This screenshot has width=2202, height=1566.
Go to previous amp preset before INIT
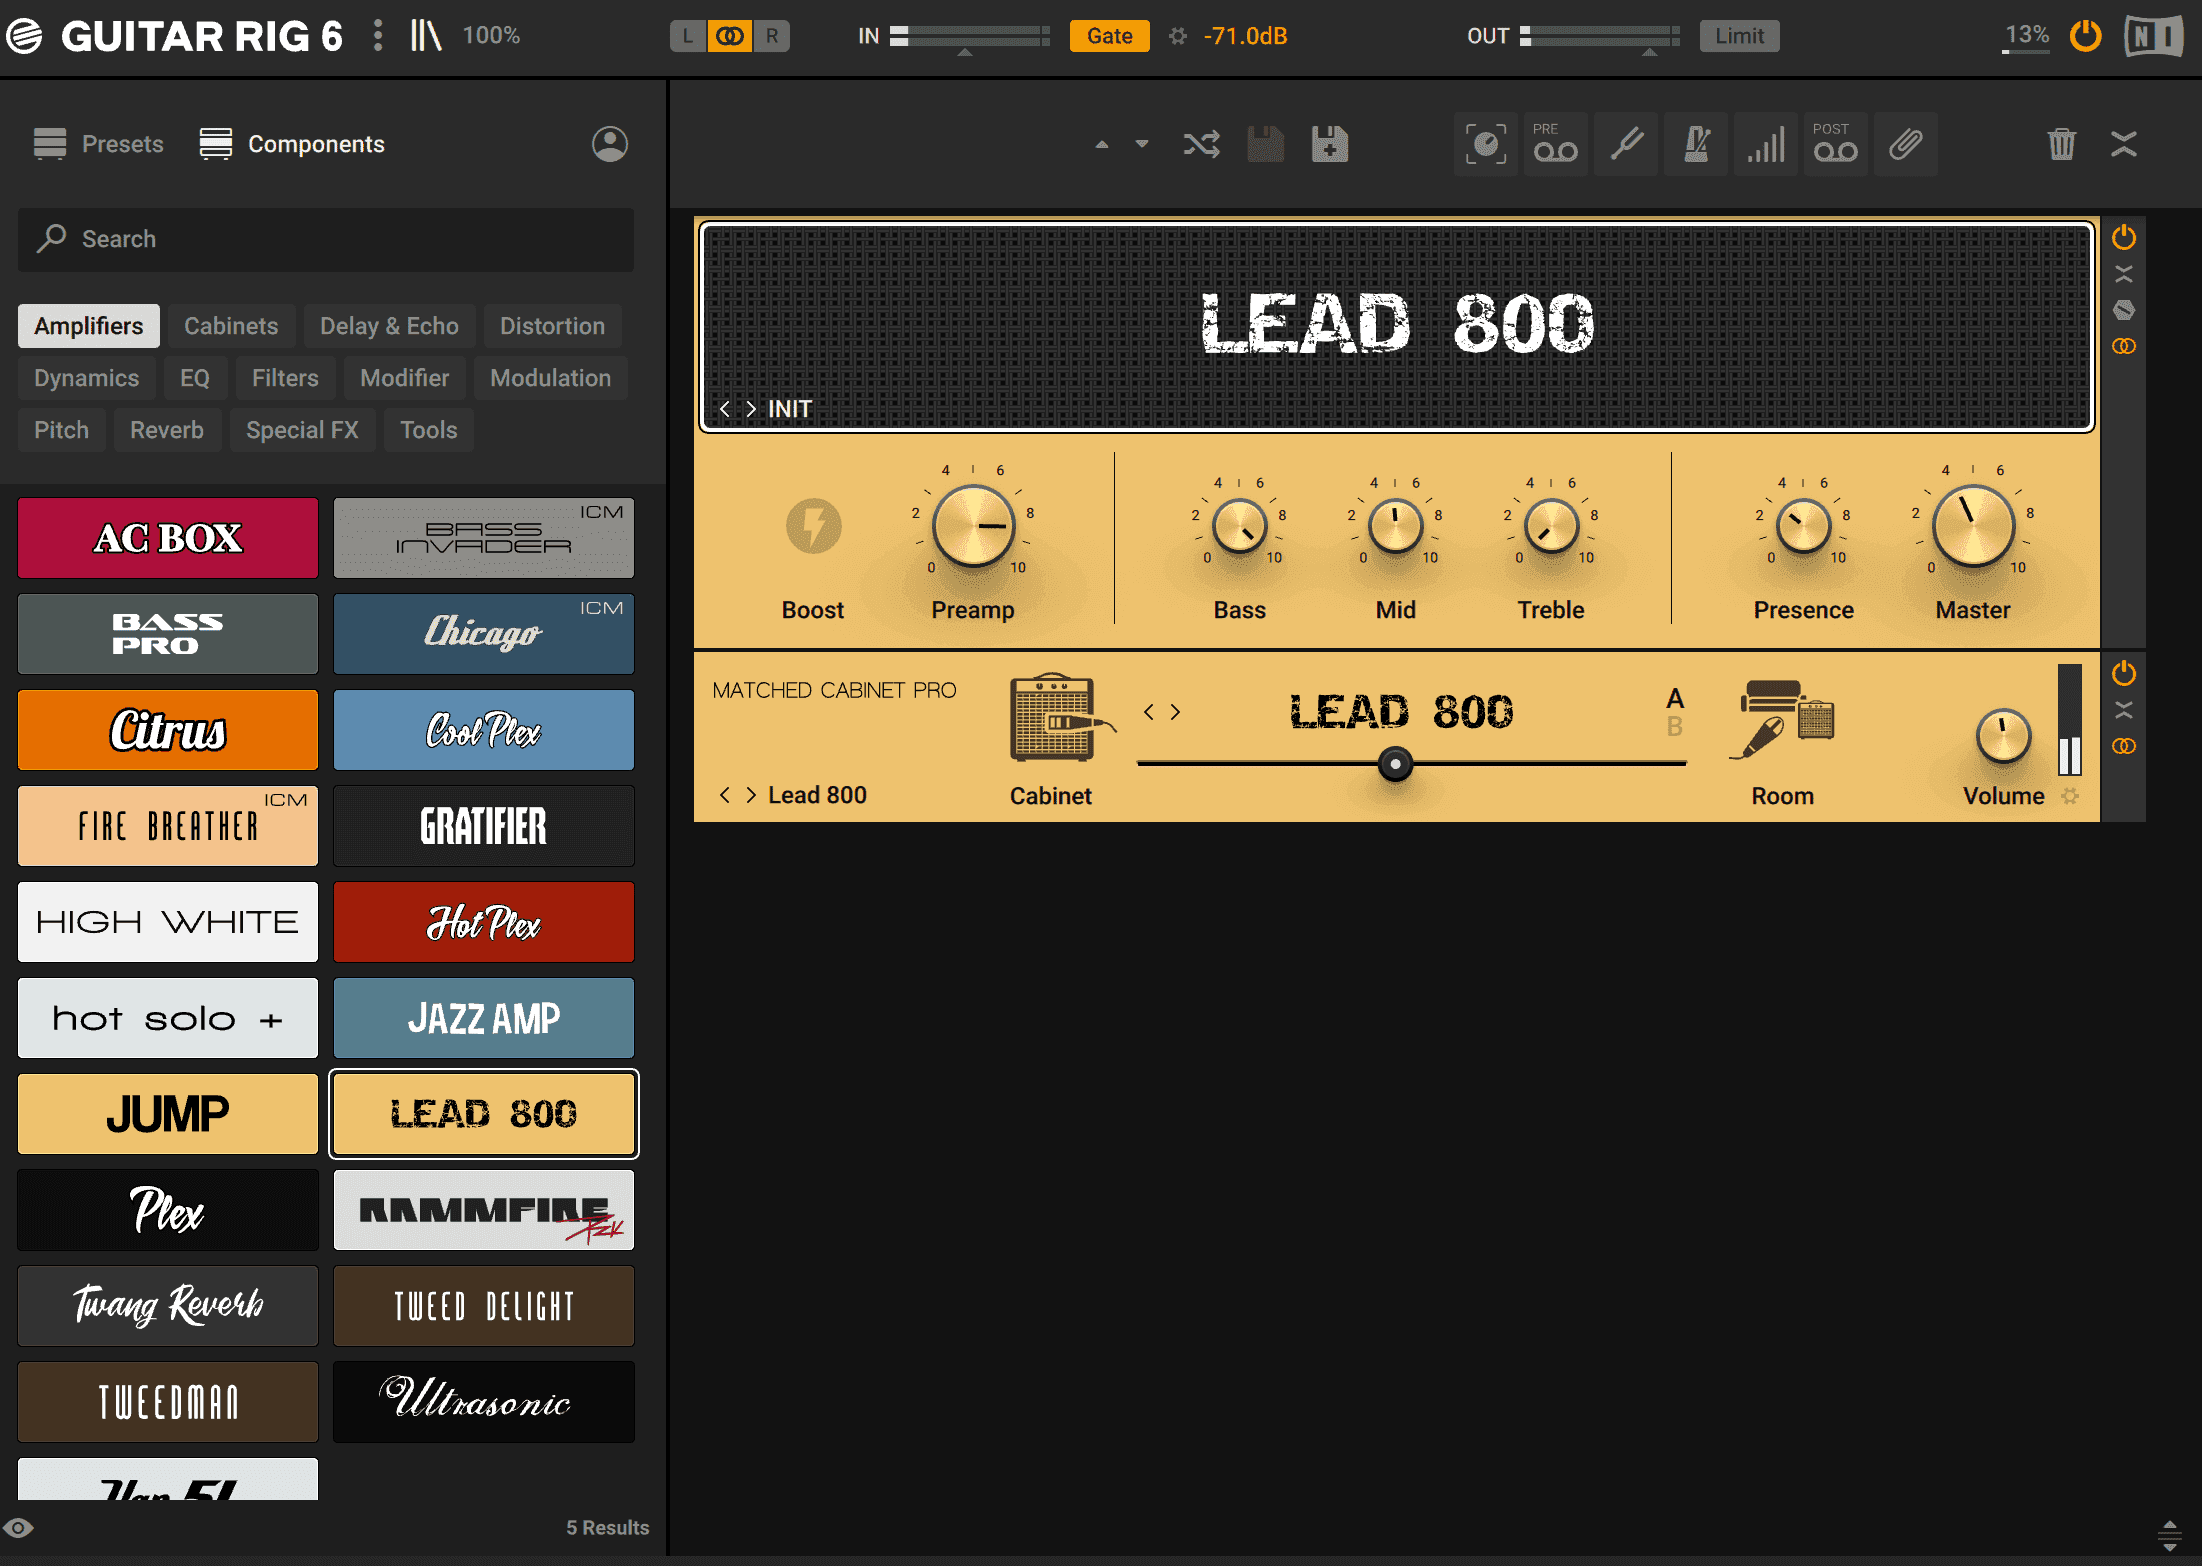(724, 409)
